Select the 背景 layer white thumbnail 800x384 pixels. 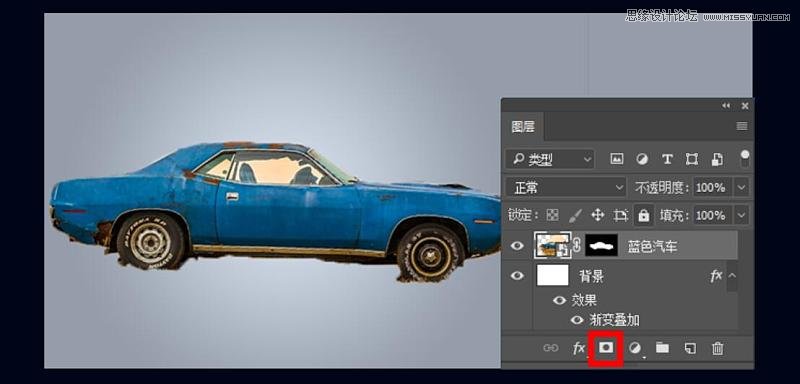coord(553,275)
